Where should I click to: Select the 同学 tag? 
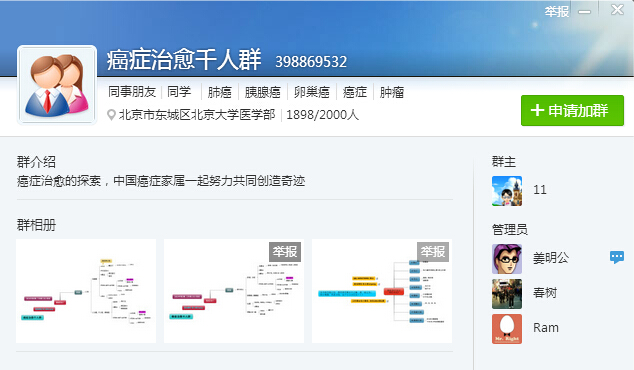pos(179,92)
